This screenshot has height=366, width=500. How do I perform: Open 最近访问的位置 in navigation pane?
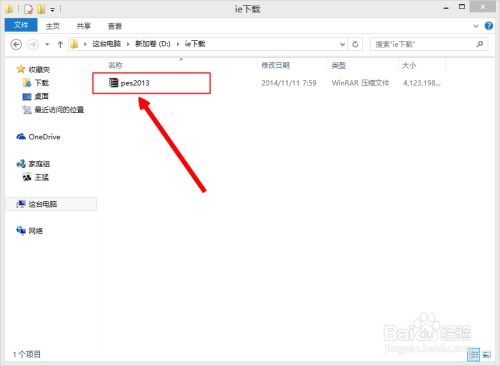[x=59, y=110]
